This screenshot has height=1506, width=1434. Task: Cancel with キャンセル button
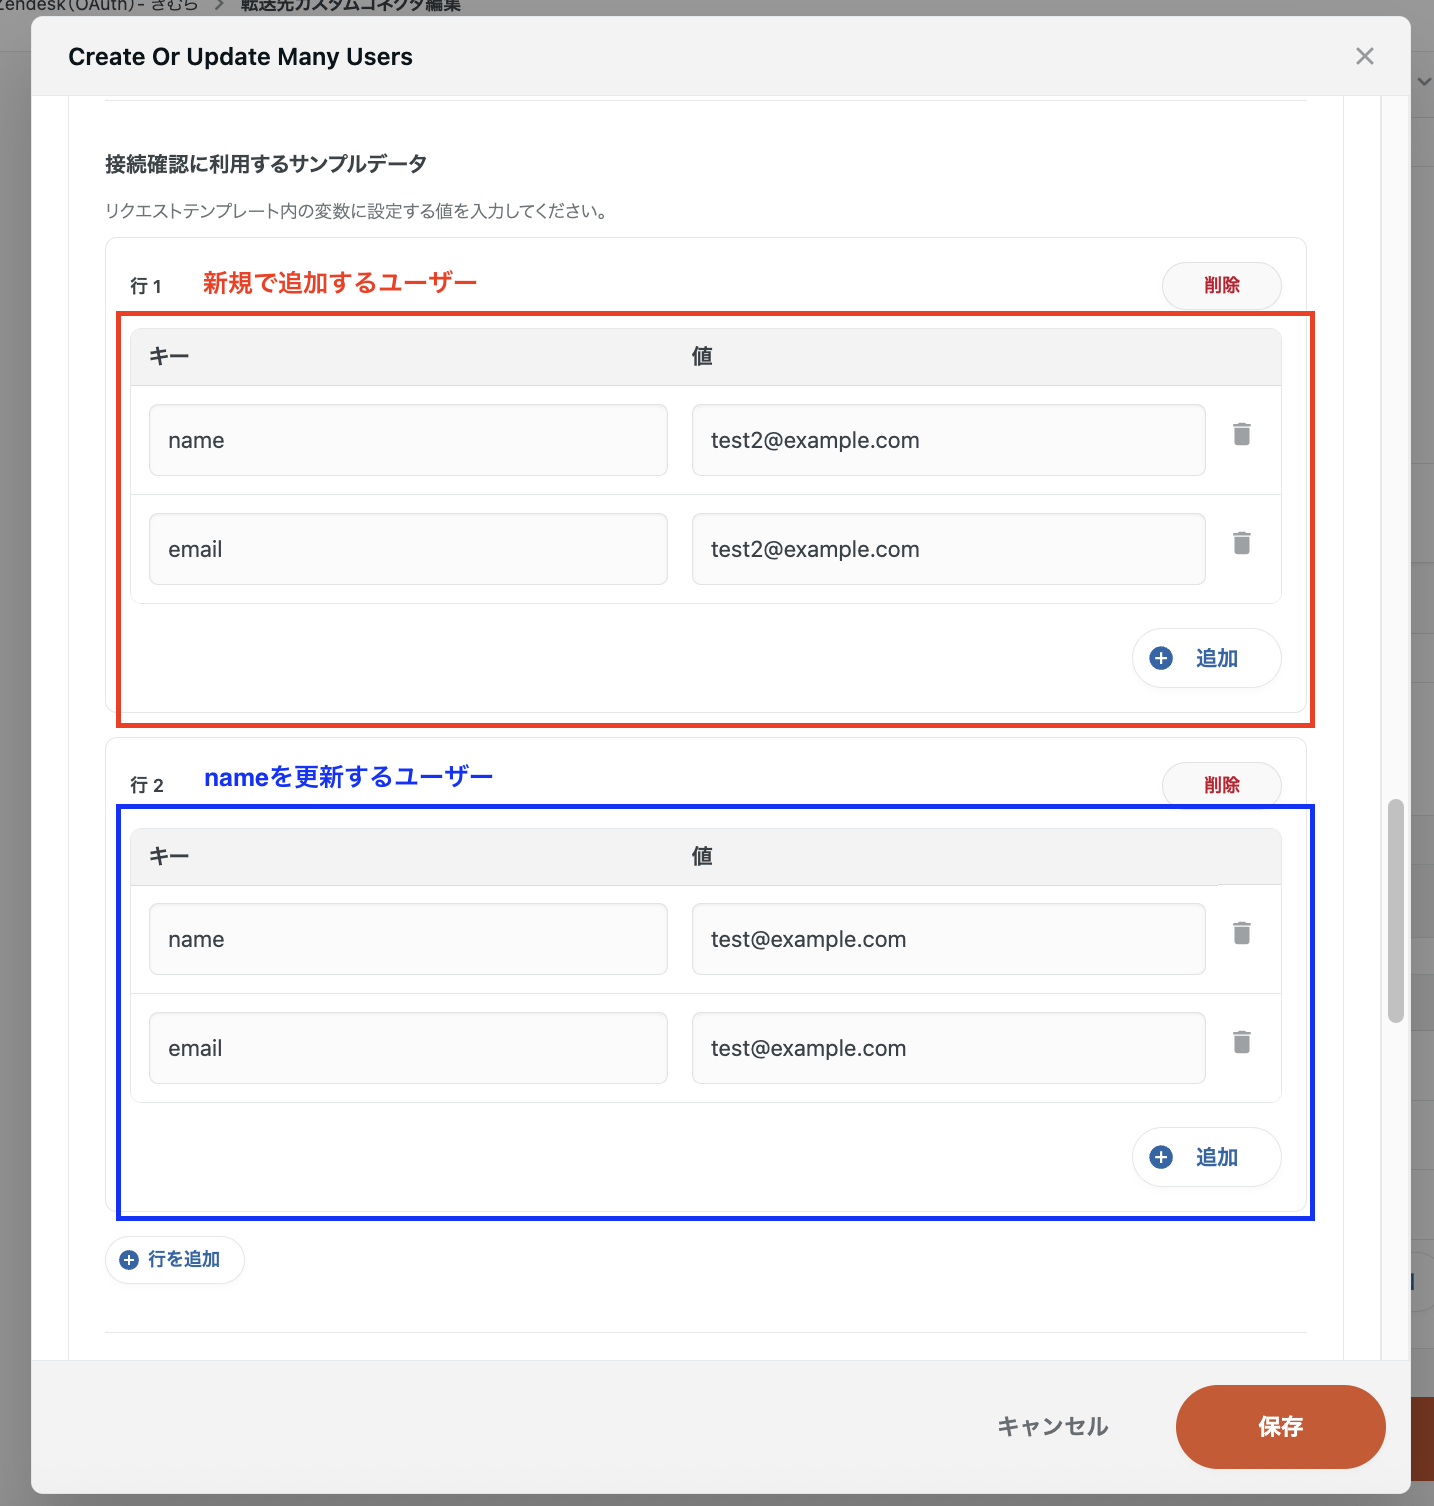click(1052, 1426)
